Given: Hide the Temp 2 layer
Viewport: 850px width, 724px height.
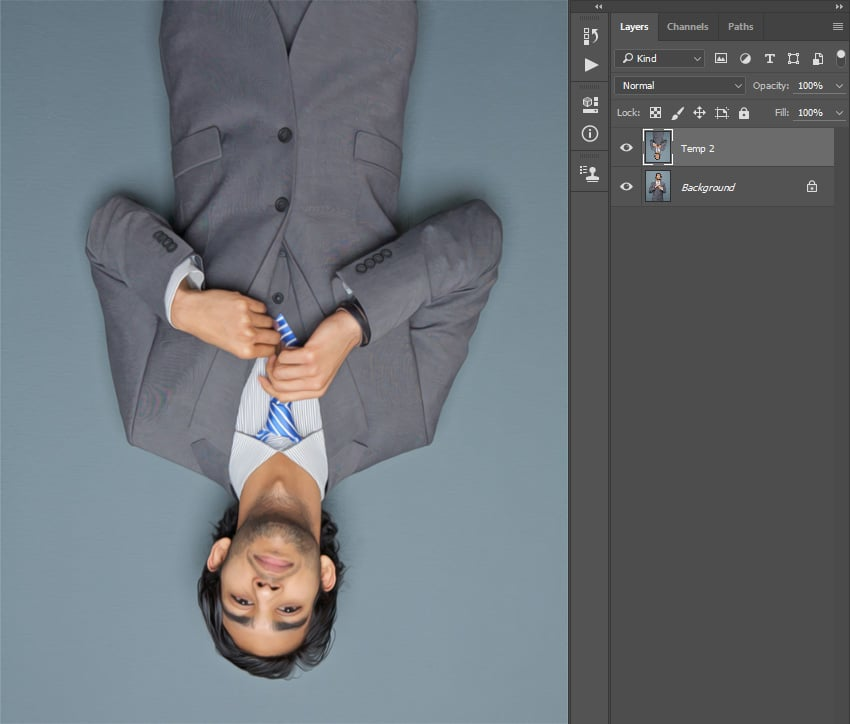Looking at the screenshot, I should pos(626,147).
